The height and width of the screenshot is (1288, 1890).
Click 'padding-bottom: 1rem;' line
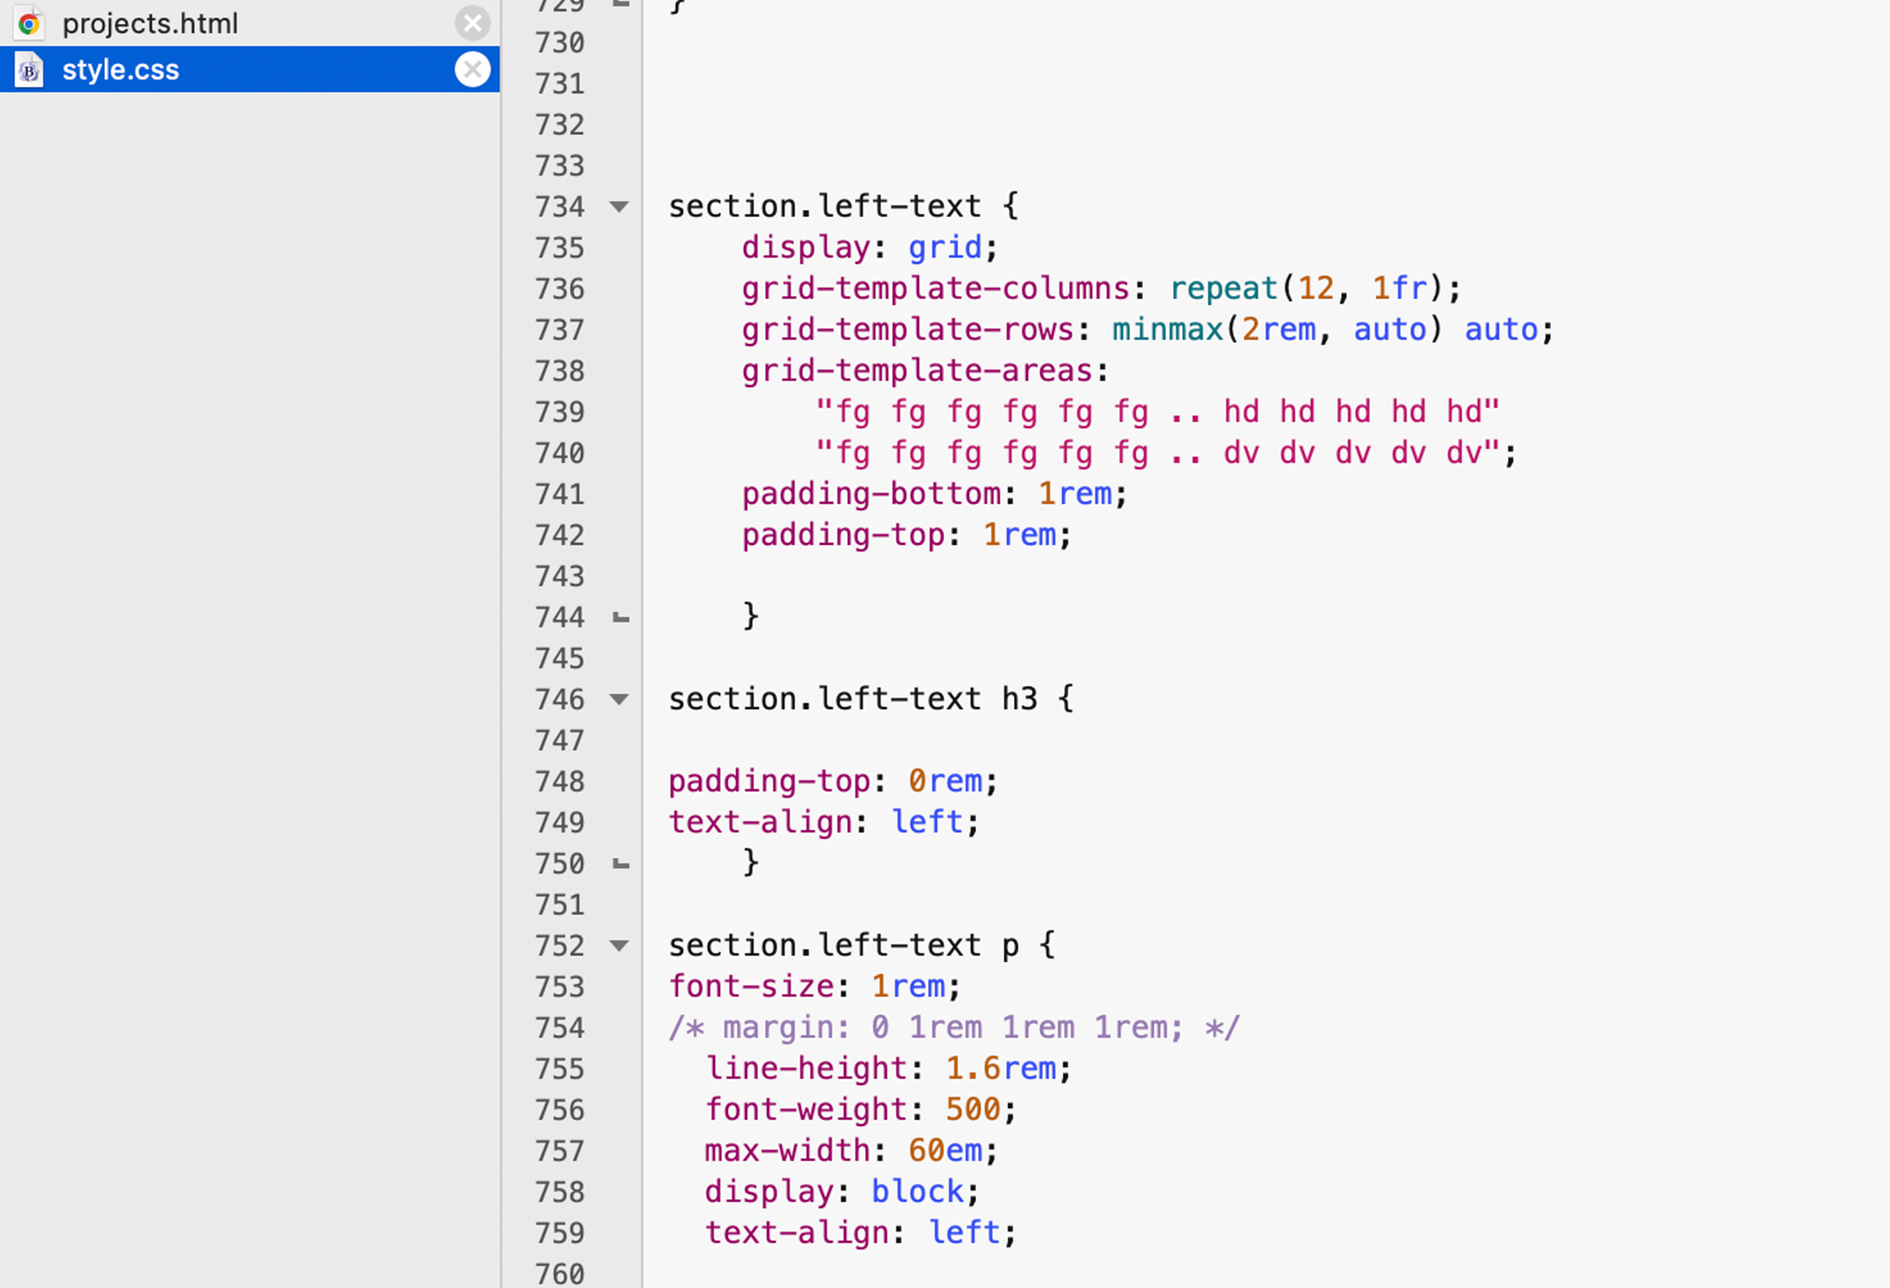coord(934,494)
